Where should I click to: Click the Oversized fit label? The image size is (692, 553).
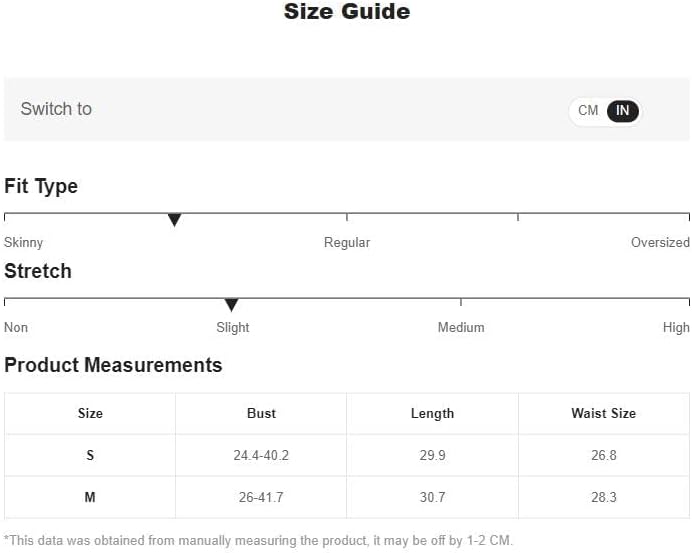[x=660, y=242]
